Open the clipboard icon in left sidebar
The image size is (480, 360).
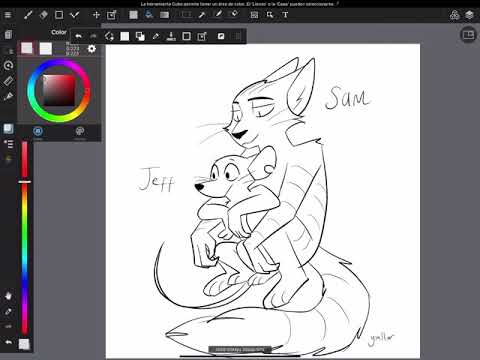point(8,34)
